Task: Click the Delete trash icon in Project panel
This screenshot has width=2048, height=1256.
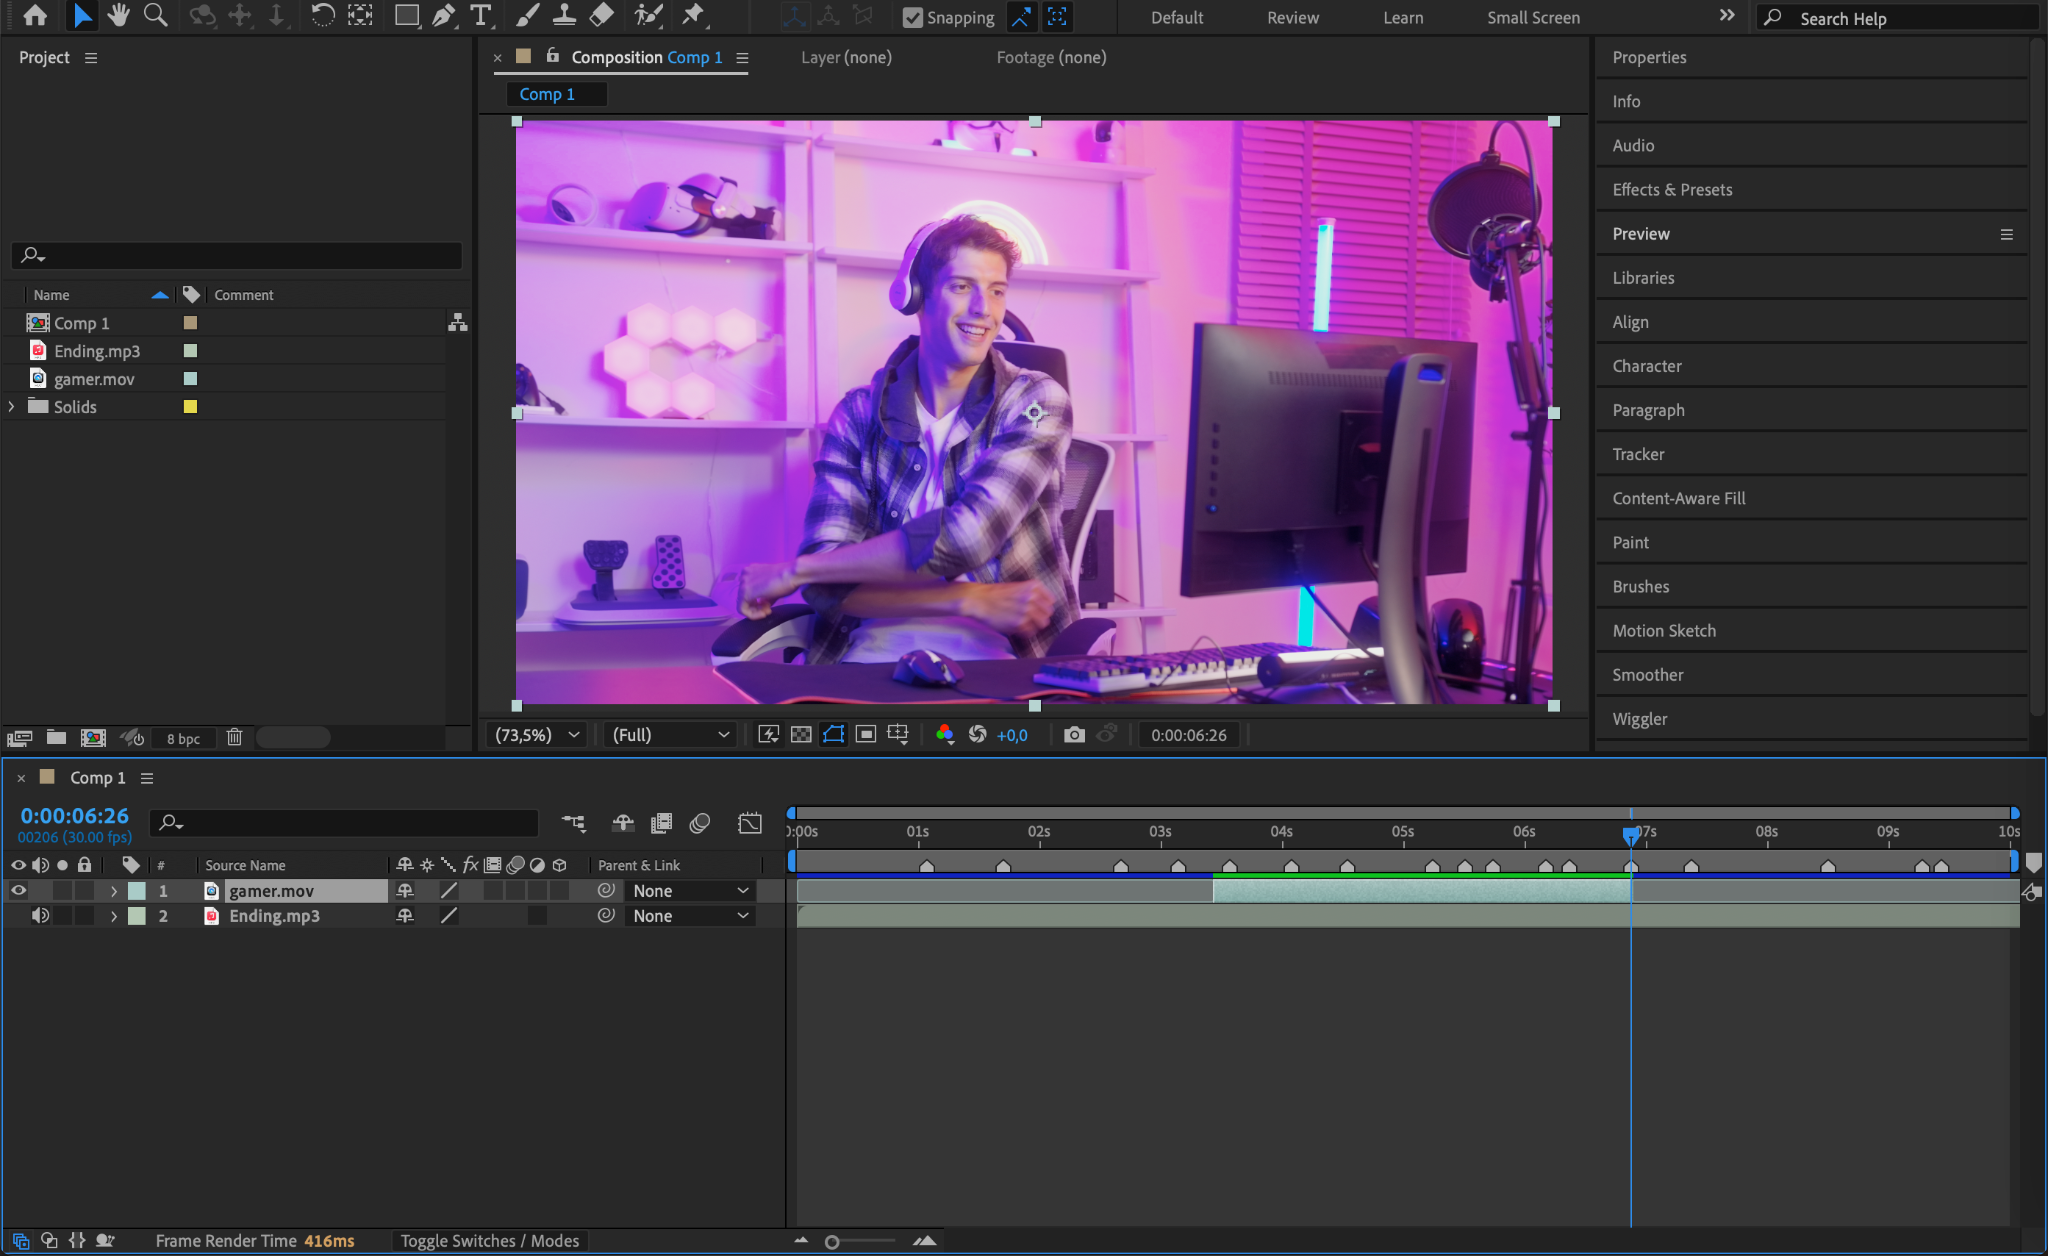Action: [x=234, y=738]
